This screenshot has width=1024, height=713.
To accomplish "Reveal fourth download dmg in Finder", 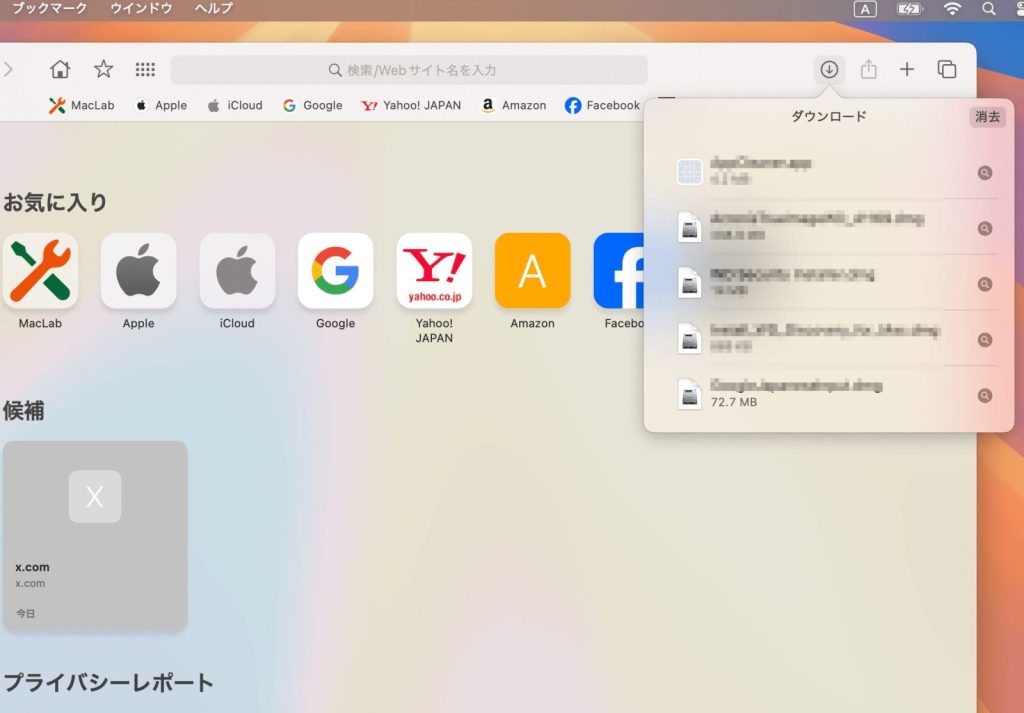I will [x=984, y=340].
